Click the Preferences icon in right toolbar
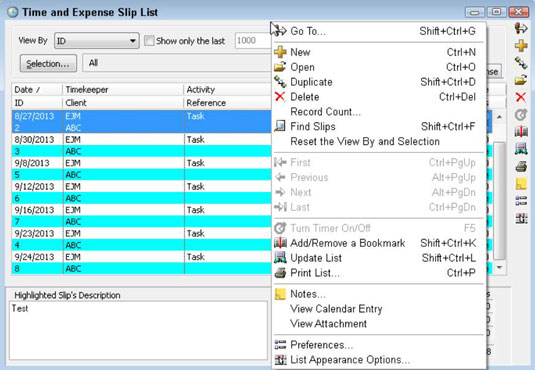Image resolution: width=535 pixels, height=370 pixels. [x=521, y=201]
